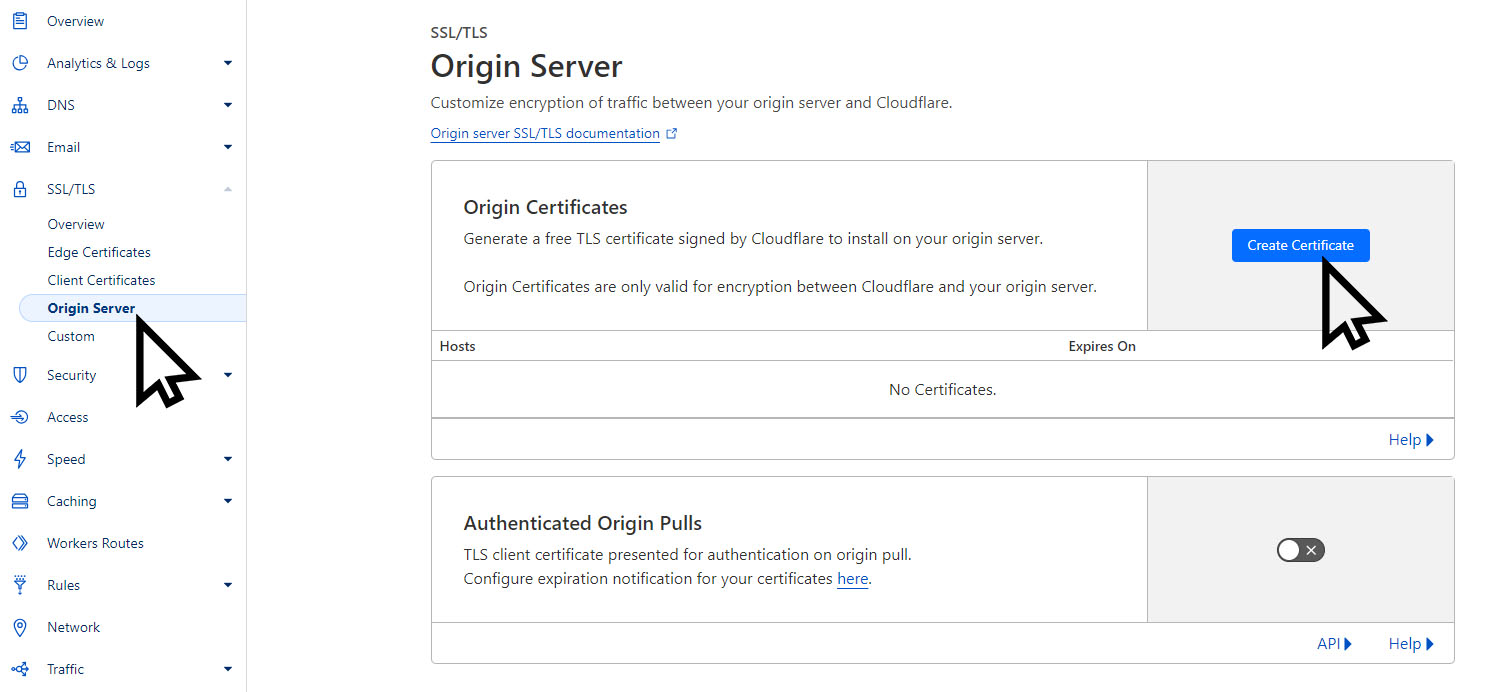Expand the DNS section arrow
Image resolution: width=1502 pixels, height=692 pixels.
tap(227, 105)
